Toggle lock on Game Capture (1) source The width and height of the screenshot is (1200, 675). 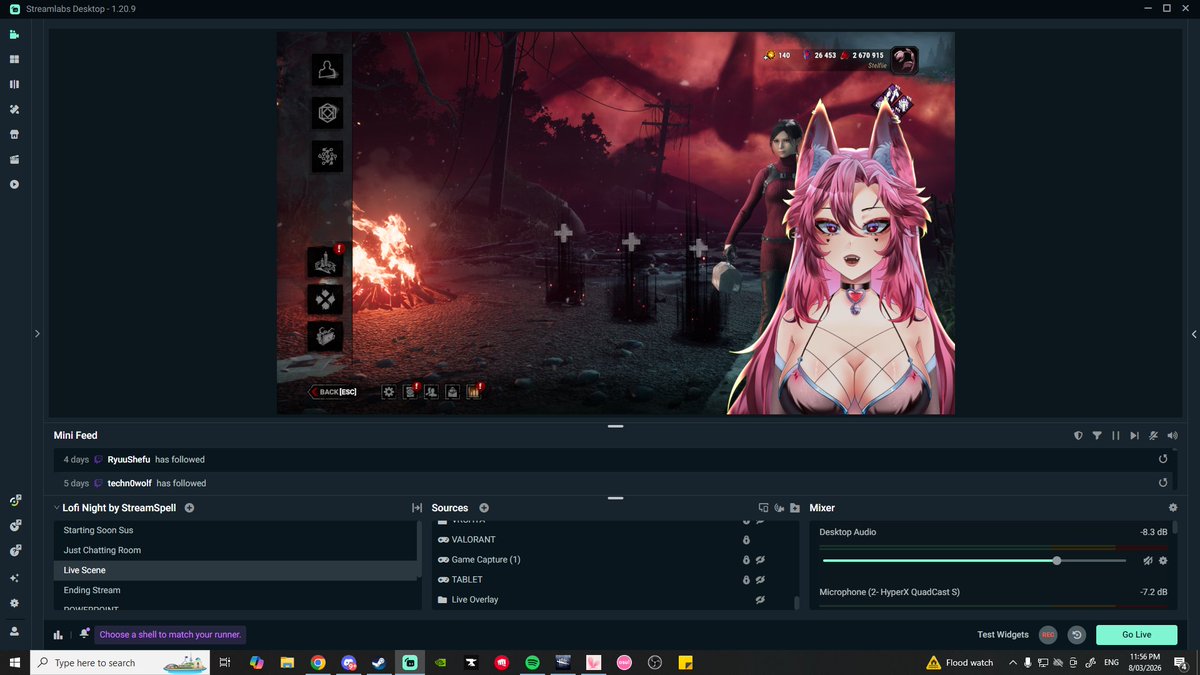coord(746,560)
